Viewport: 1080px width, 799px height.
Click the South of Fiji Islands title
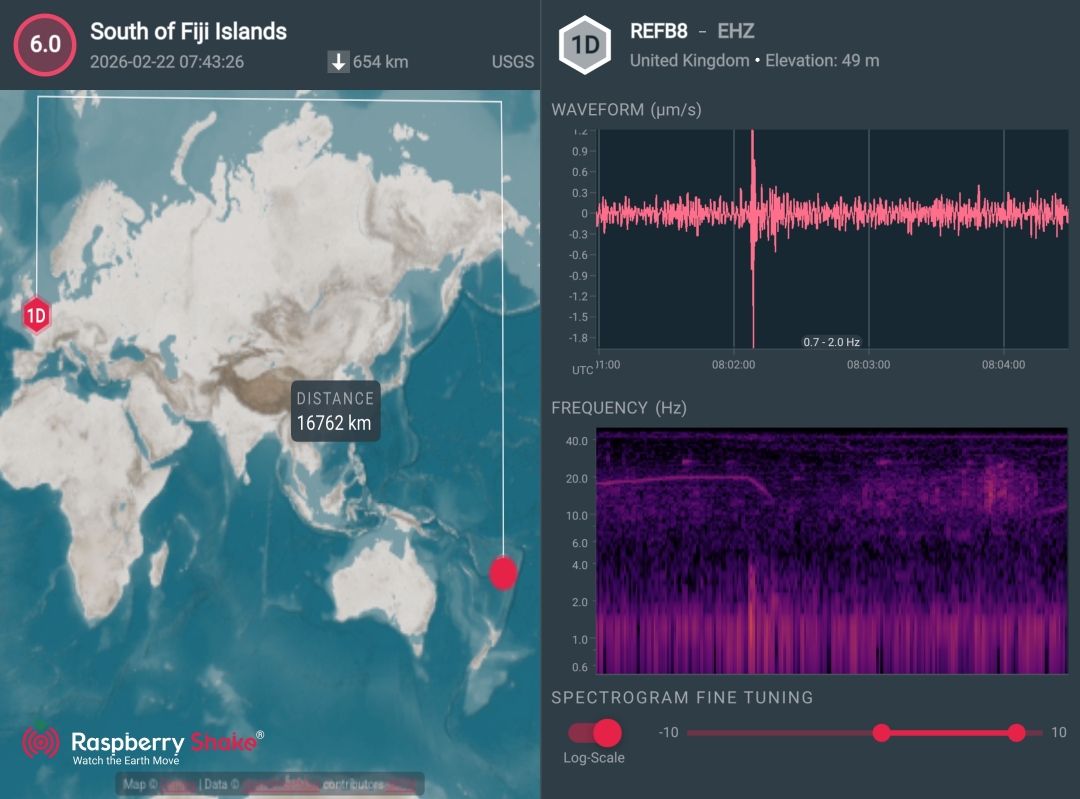pos(188,31)
